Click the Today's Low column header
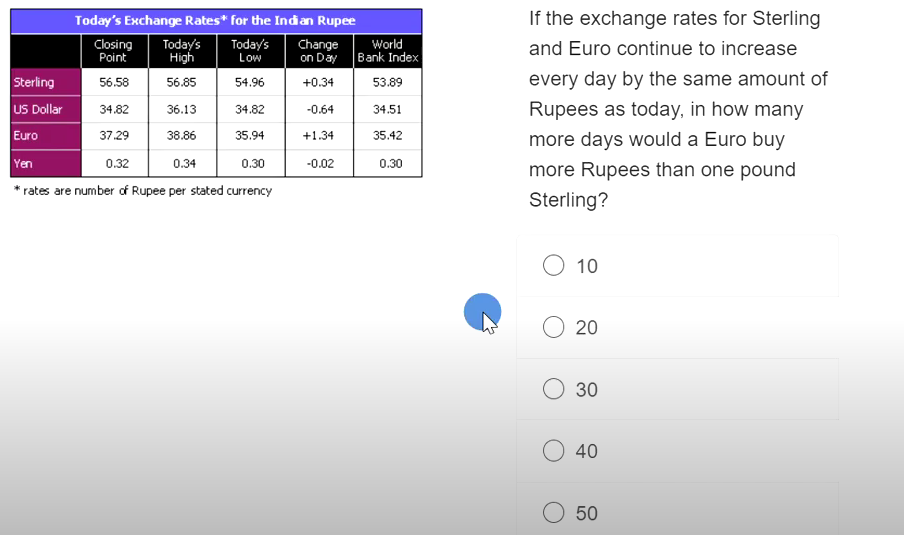Image resolution: width=904 pixels, height=535 pixels. click(250, 51)
